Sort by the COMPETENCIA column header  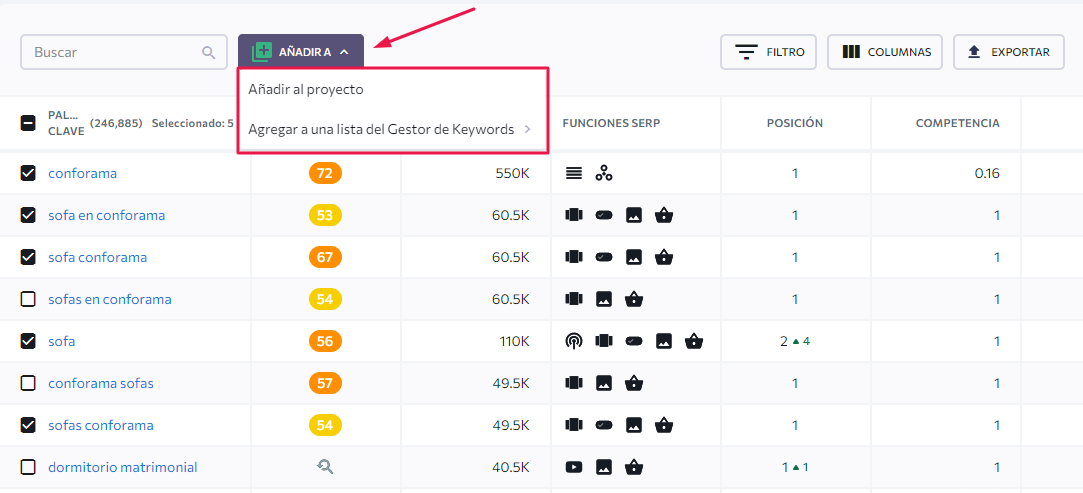pos(957,123)
